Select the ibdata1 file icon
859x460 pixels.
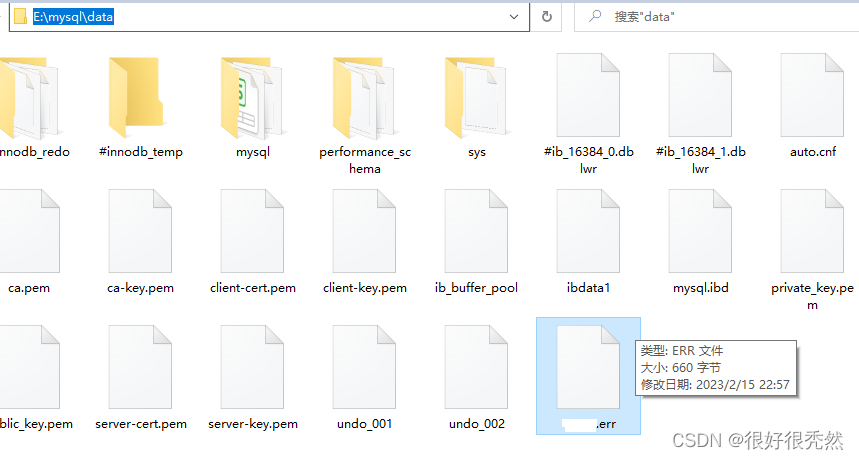[x=588, y=231]
